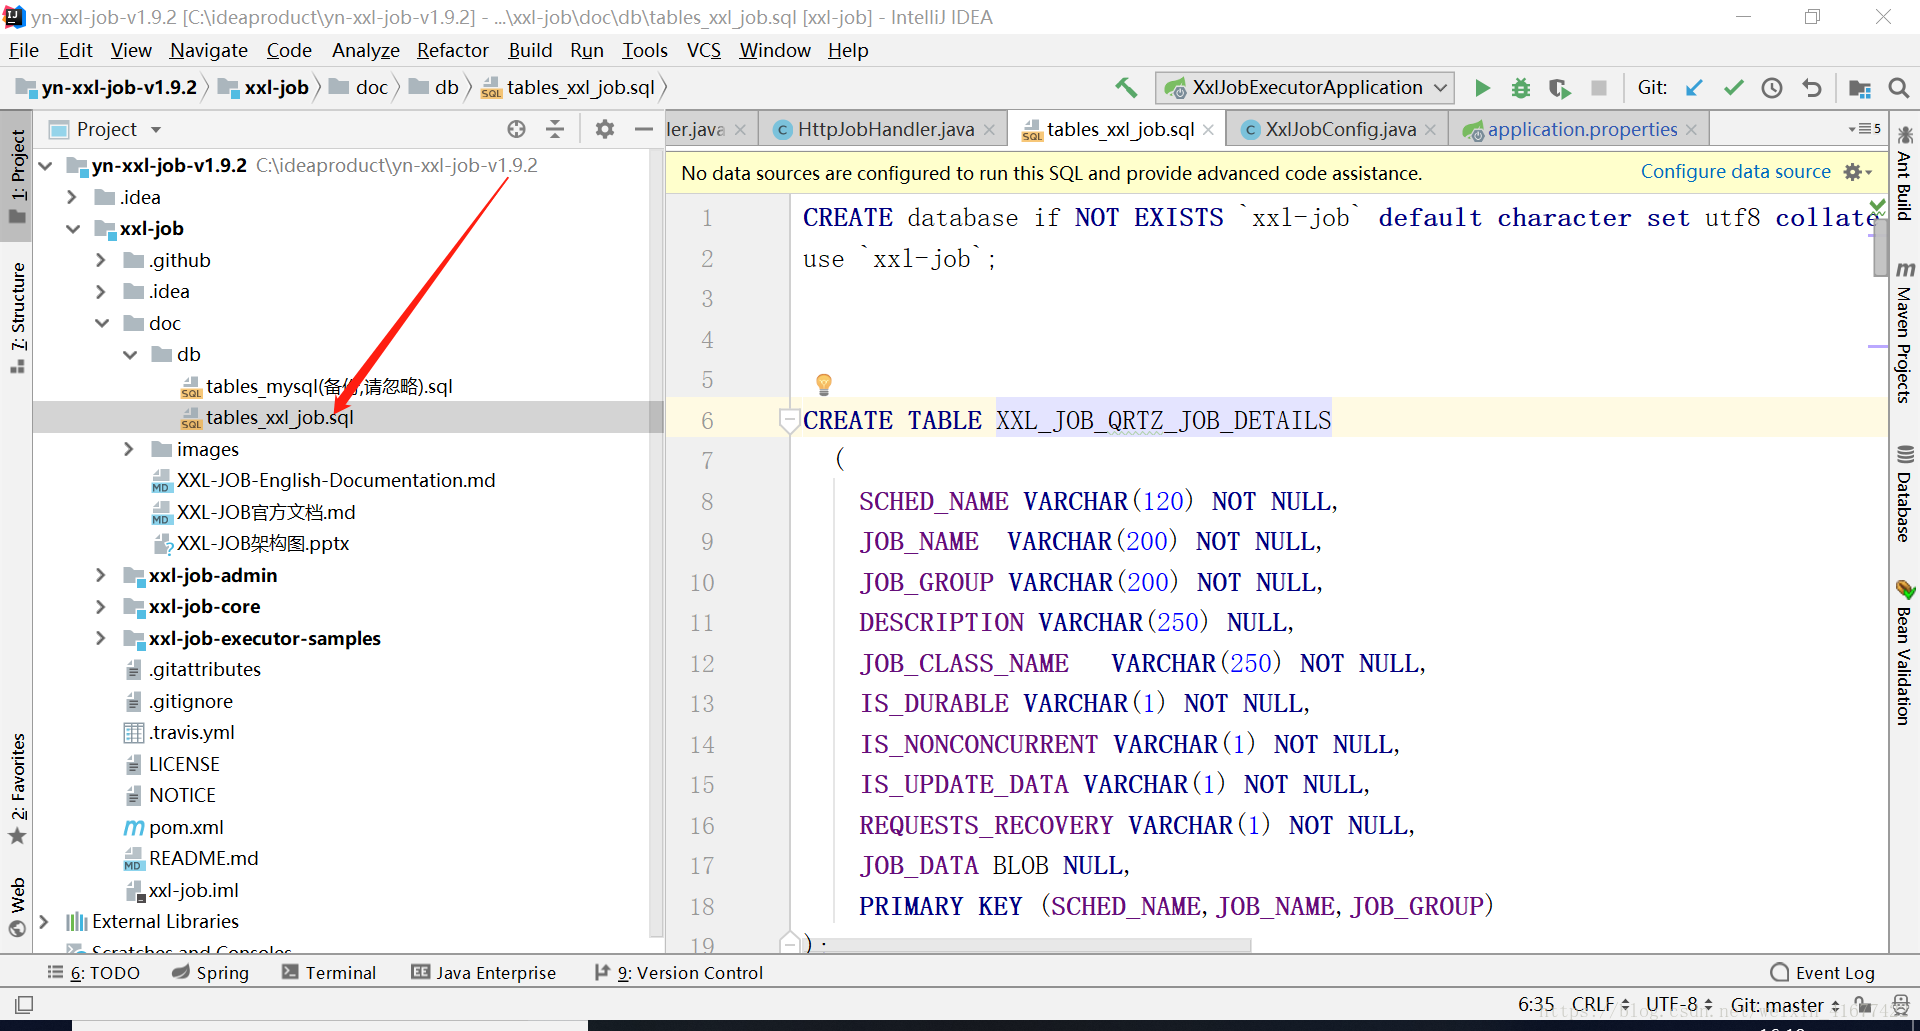Open Search Everywhere magnifier icon
This screenshot has width=1920, height=1031.
tap(1899, 88)
